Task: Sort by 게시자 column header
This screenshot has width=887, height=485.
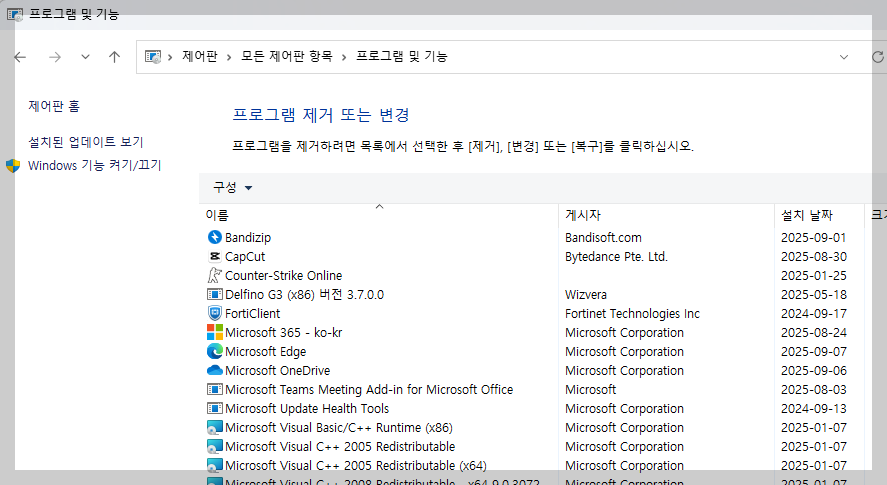Action: (x=666, y=215)
